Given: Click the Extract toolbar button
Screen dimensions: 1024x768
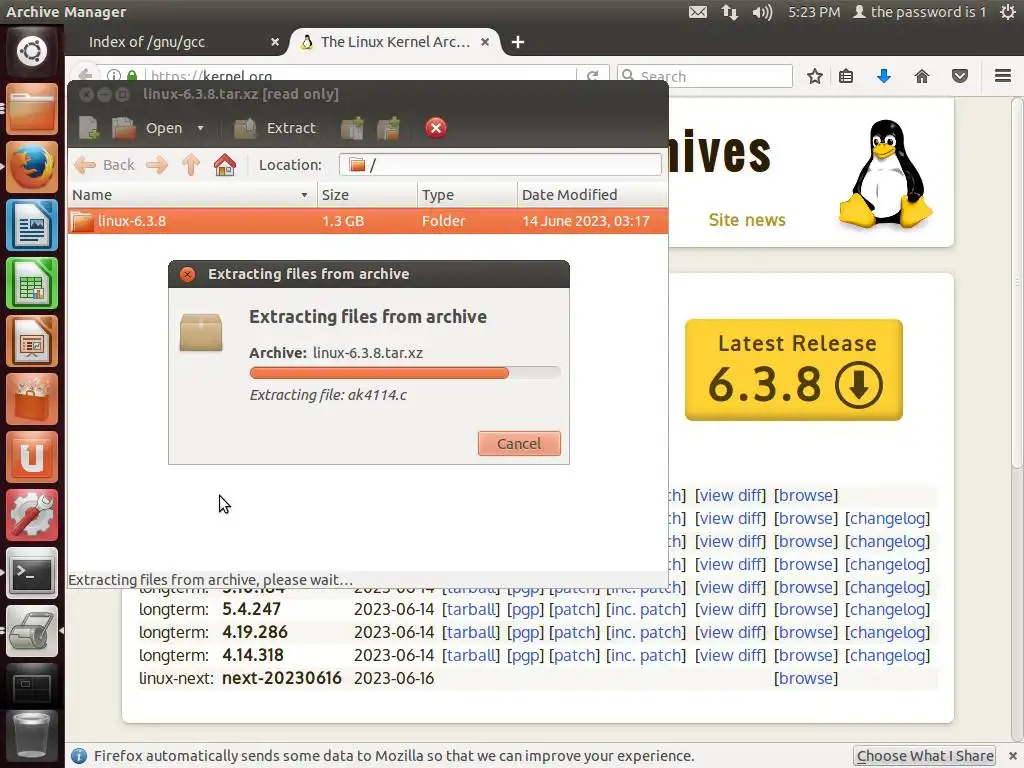Looking at the screenshot, I should coord(275,128).
